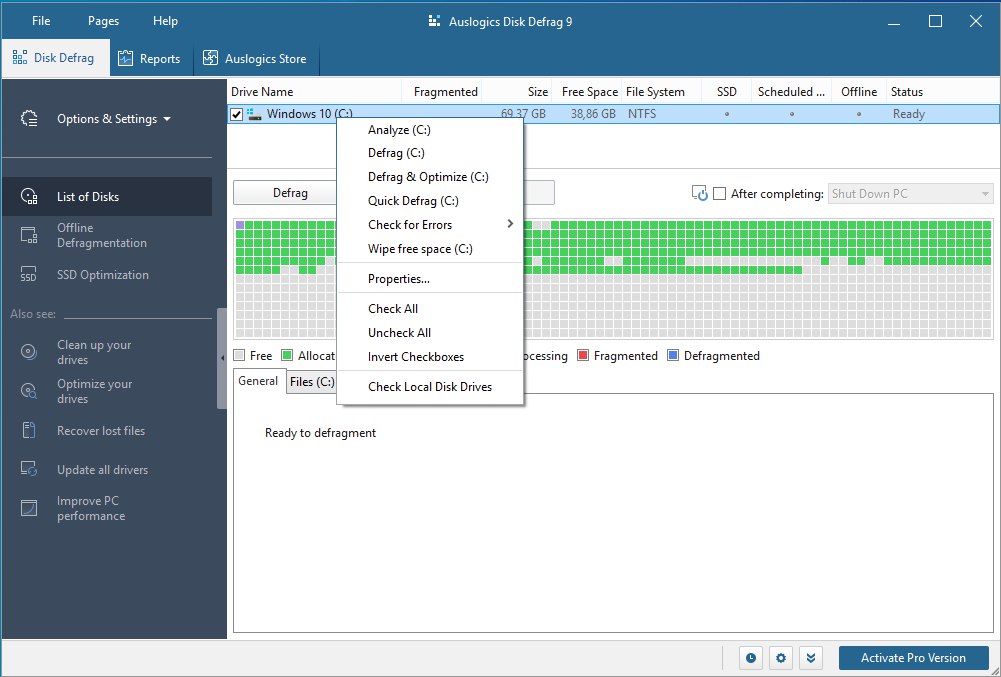Open the File menu

41,21
